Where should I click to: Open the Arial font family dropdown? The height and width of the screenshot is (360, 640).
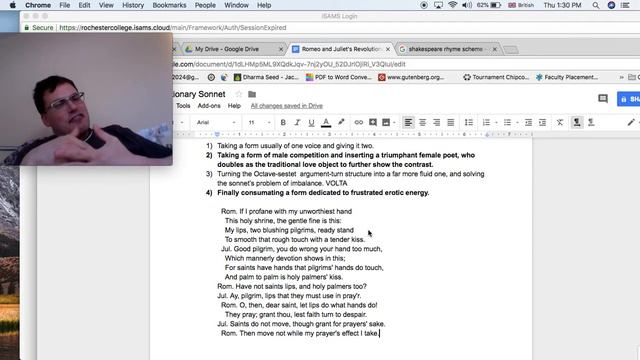click(x=216, y=122)
